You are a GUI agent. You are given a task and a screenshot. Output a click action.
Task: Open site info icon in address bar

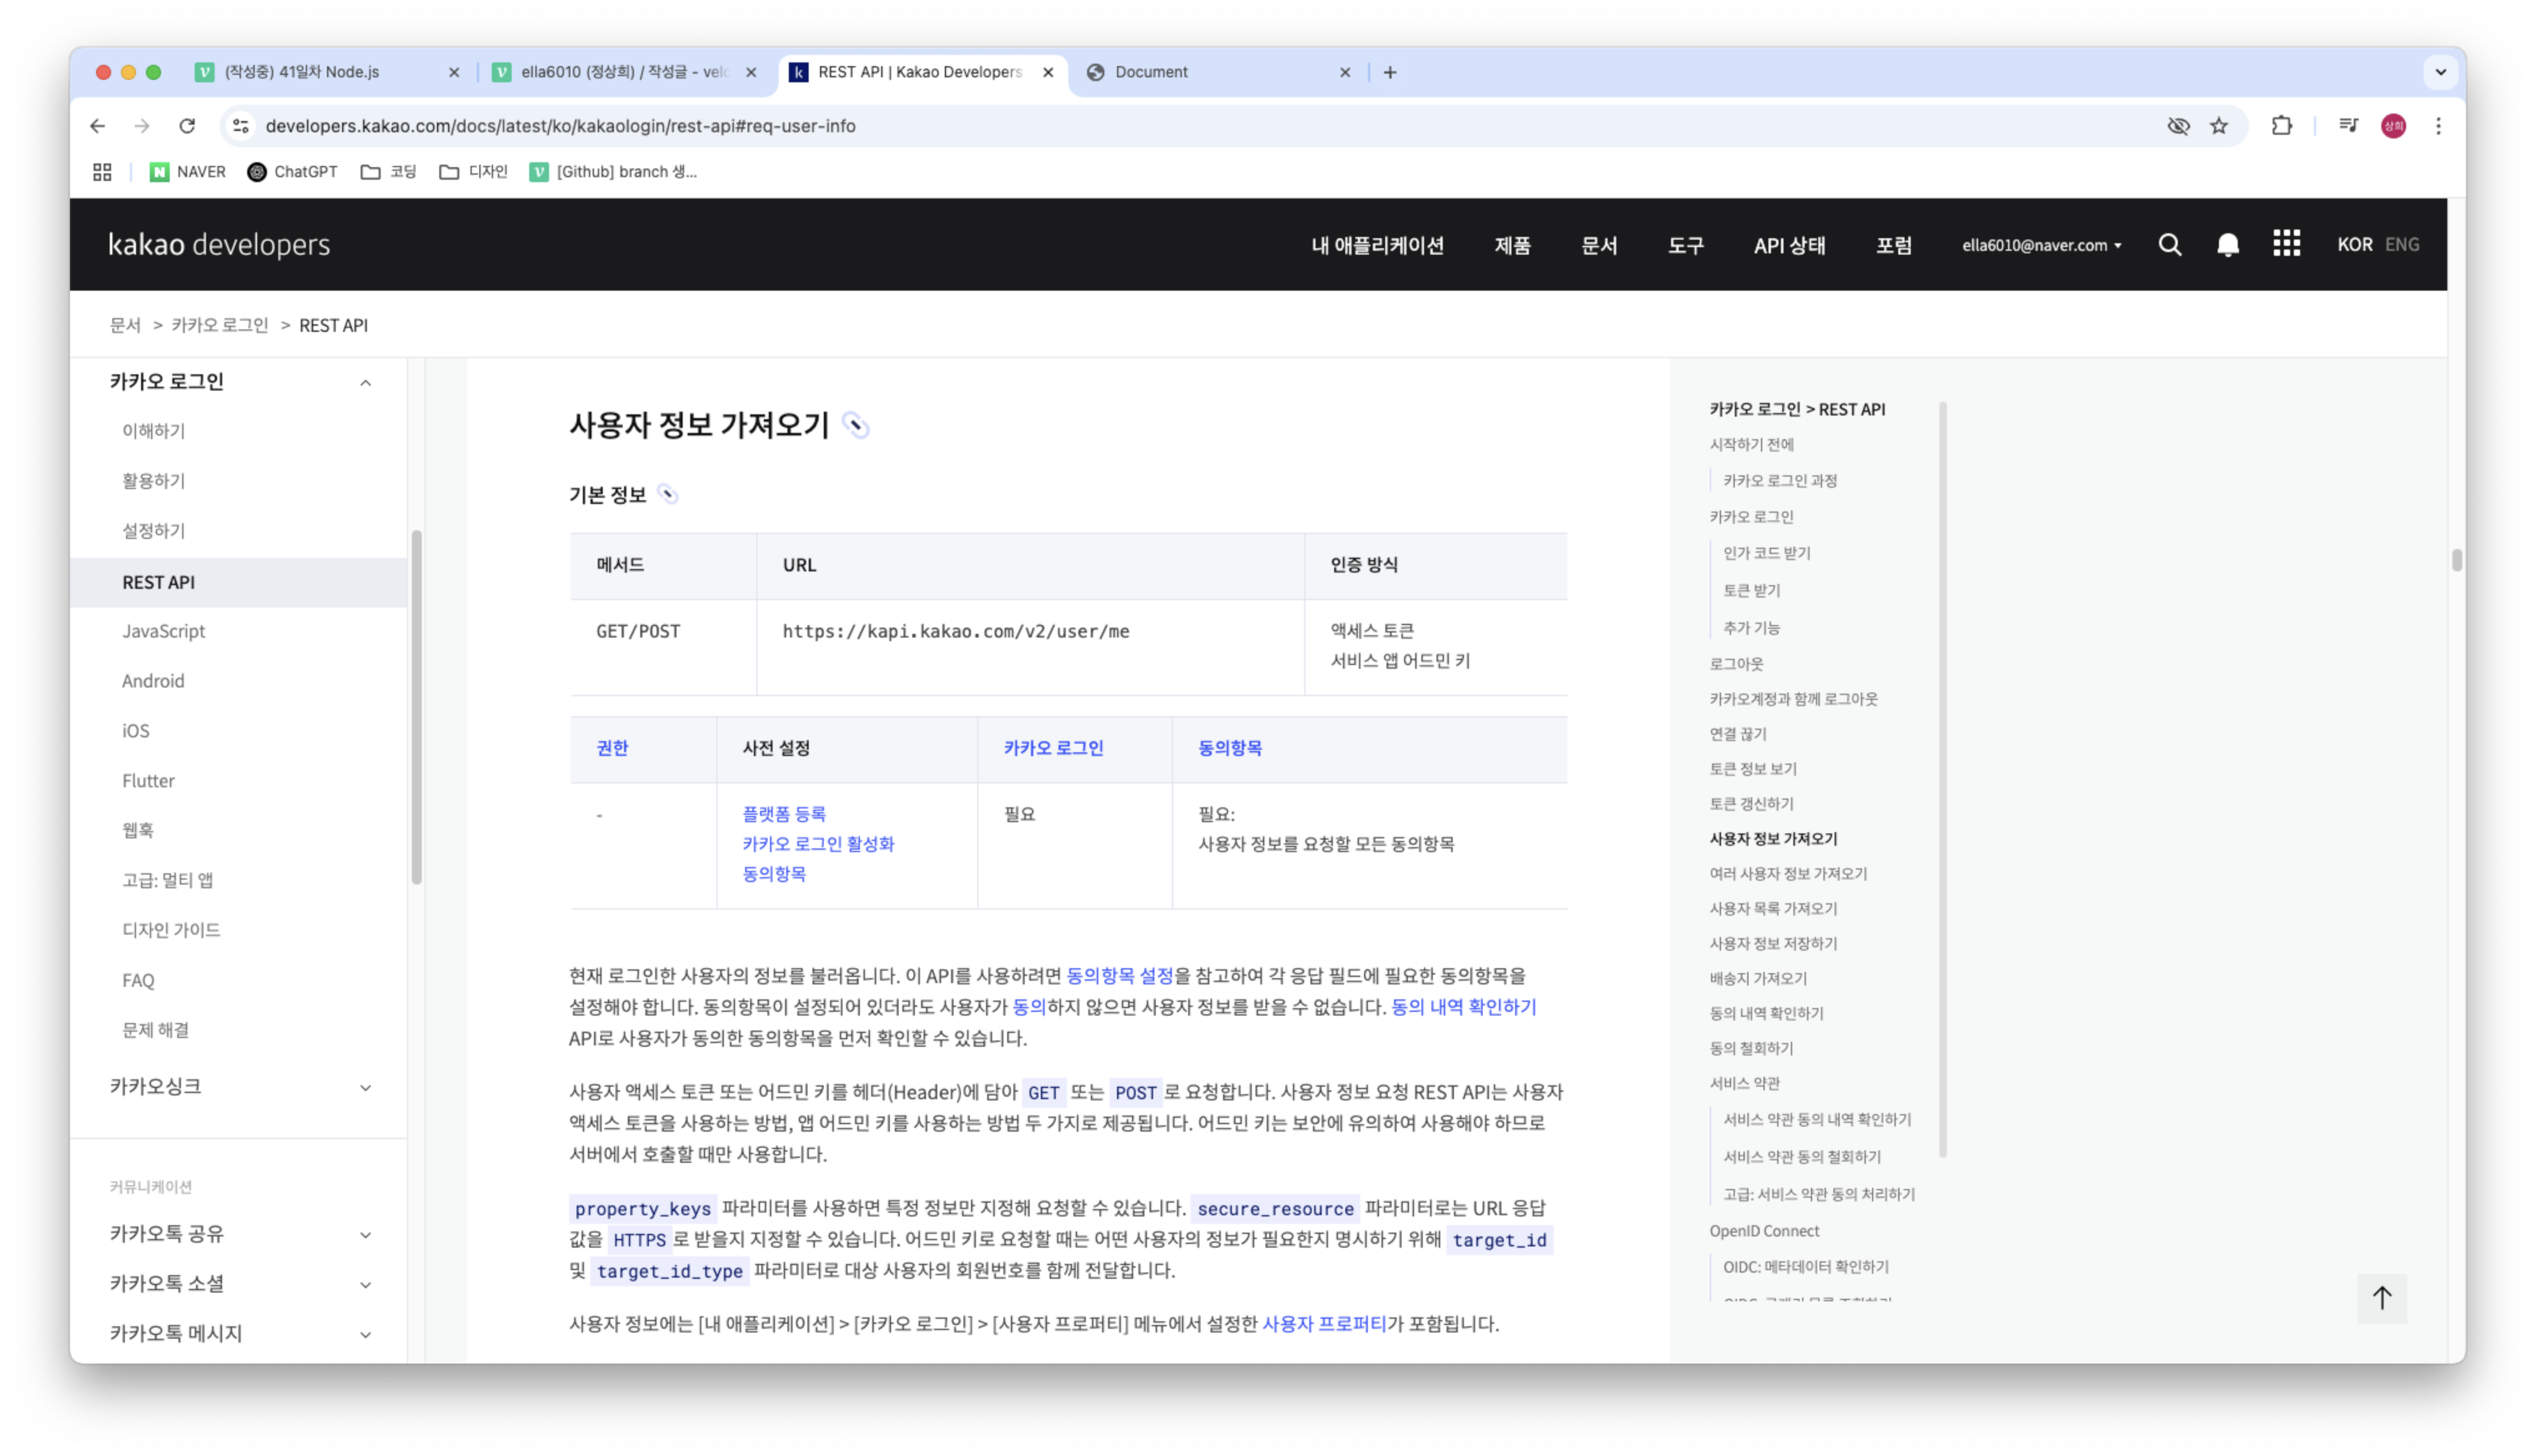click(241, 126)
